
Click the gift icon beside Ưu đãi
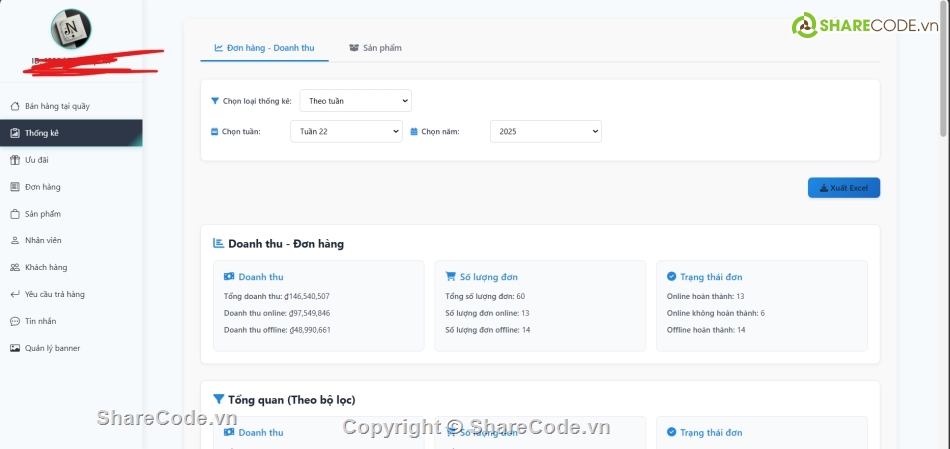click(15, 160)
